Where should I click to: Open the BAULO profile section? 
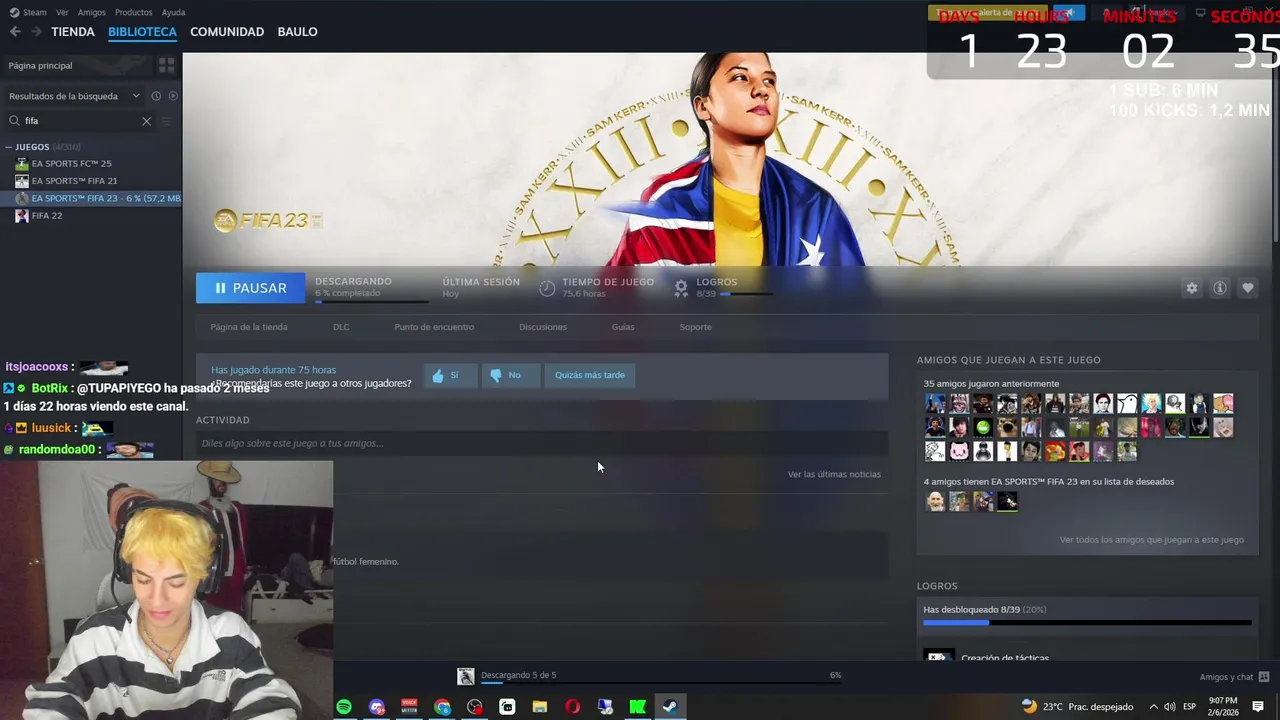(x=297, y=32)
